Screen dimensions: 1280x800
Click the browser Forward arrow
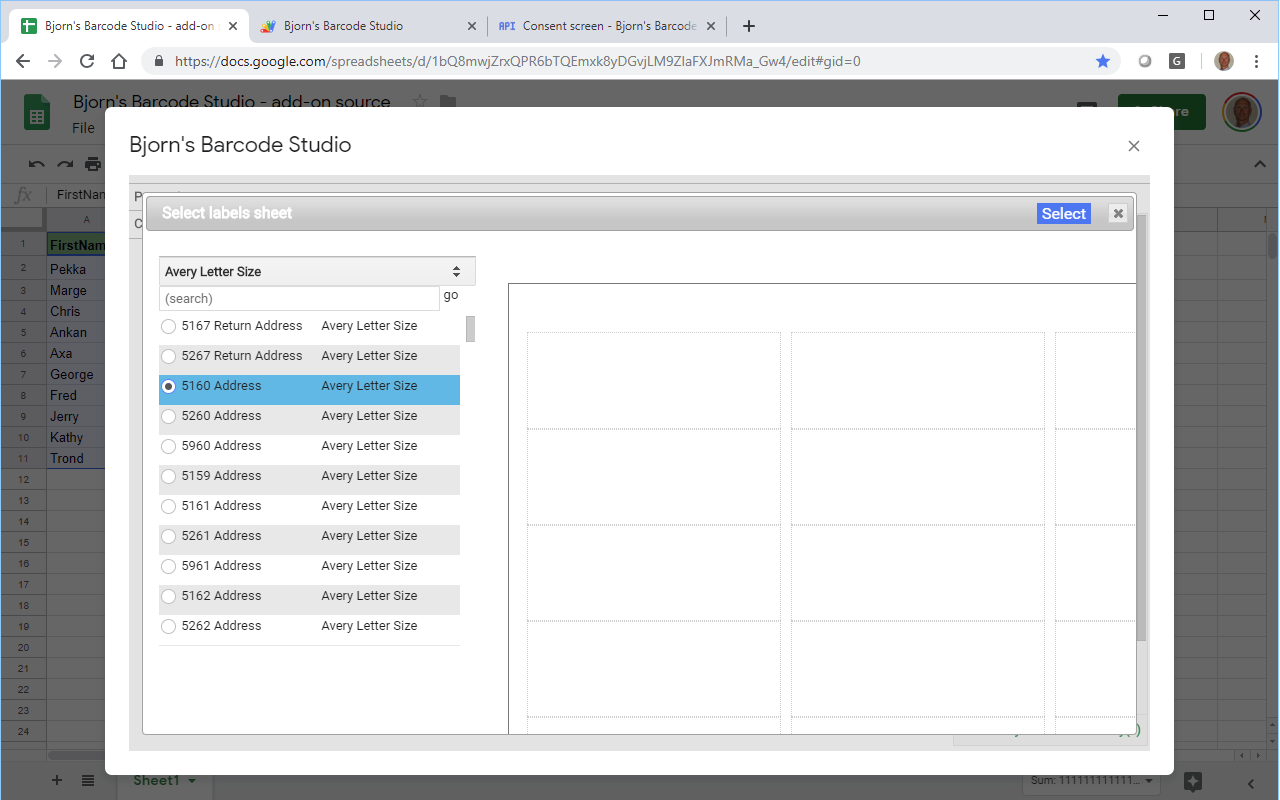pos(55,61)
